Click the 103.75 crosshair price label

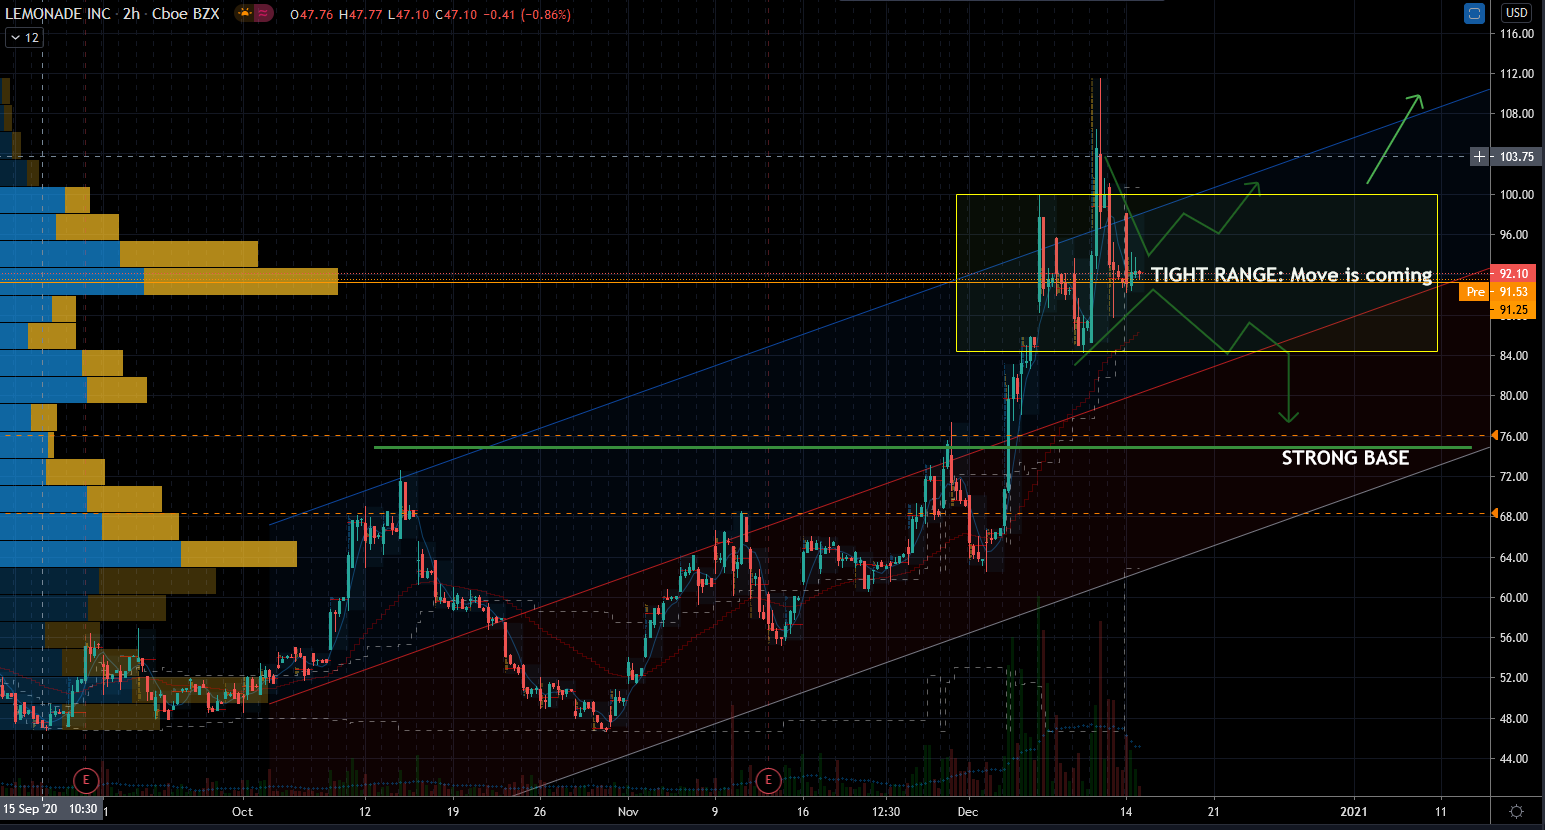[1516, 156]
